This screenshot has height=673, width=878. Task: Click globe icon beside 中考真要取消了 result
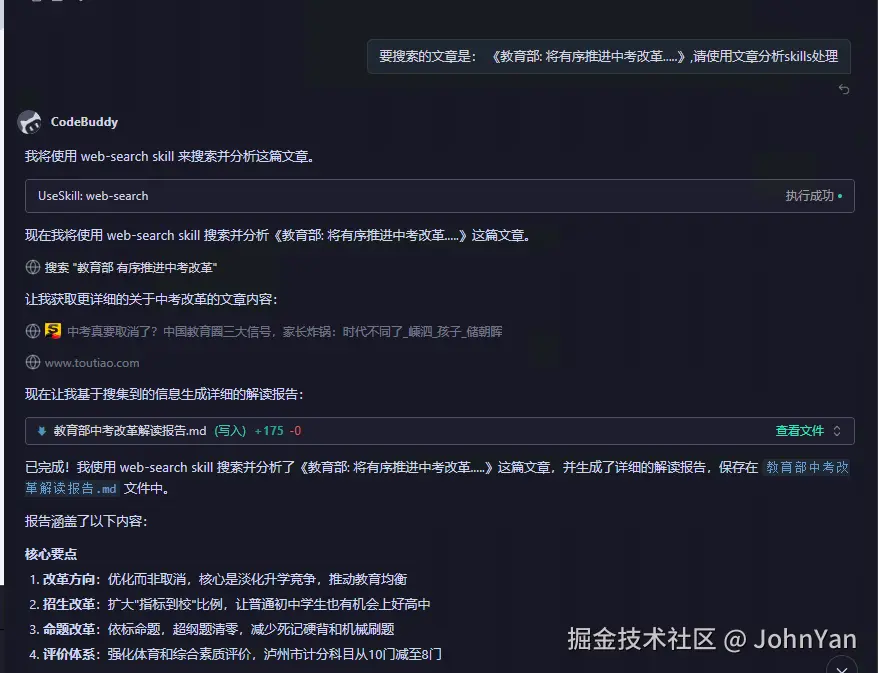pyautogui.click(x=33, y=331)
